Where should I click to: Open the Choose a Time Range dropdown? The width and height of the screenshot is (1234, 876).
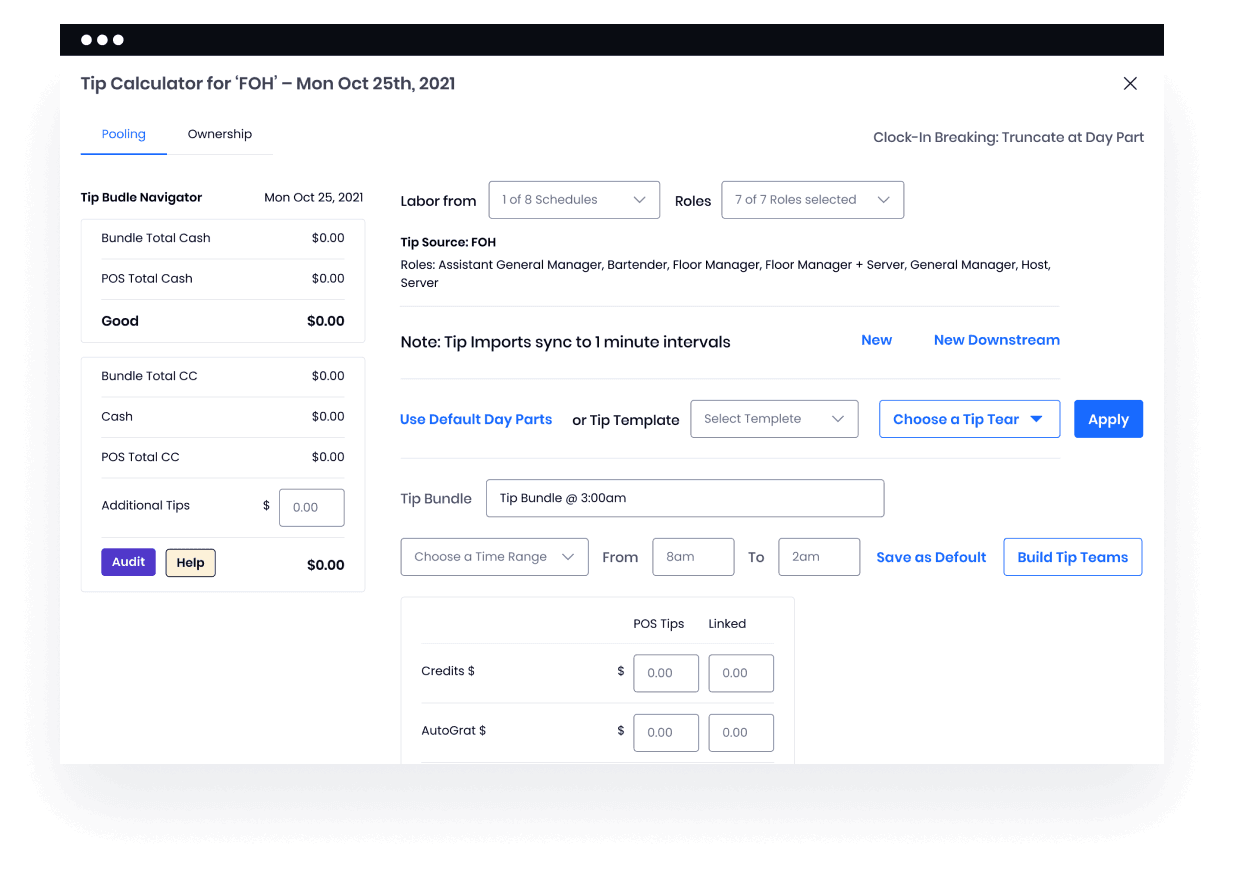pyautogui.click(x=493, y=556)
